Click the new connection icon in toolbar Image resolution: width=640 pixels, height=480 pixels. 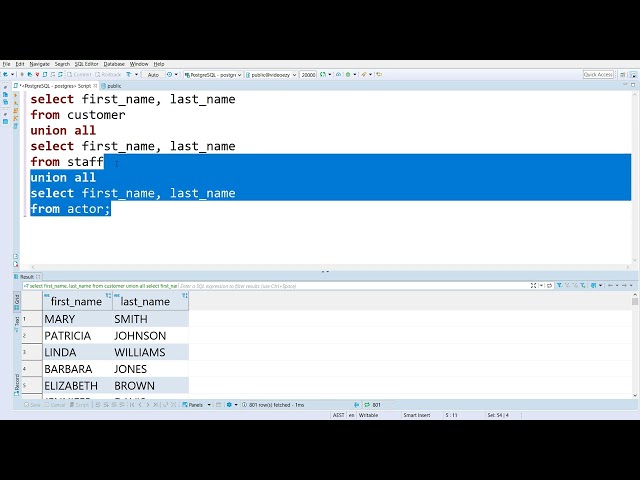coord(6,74)
